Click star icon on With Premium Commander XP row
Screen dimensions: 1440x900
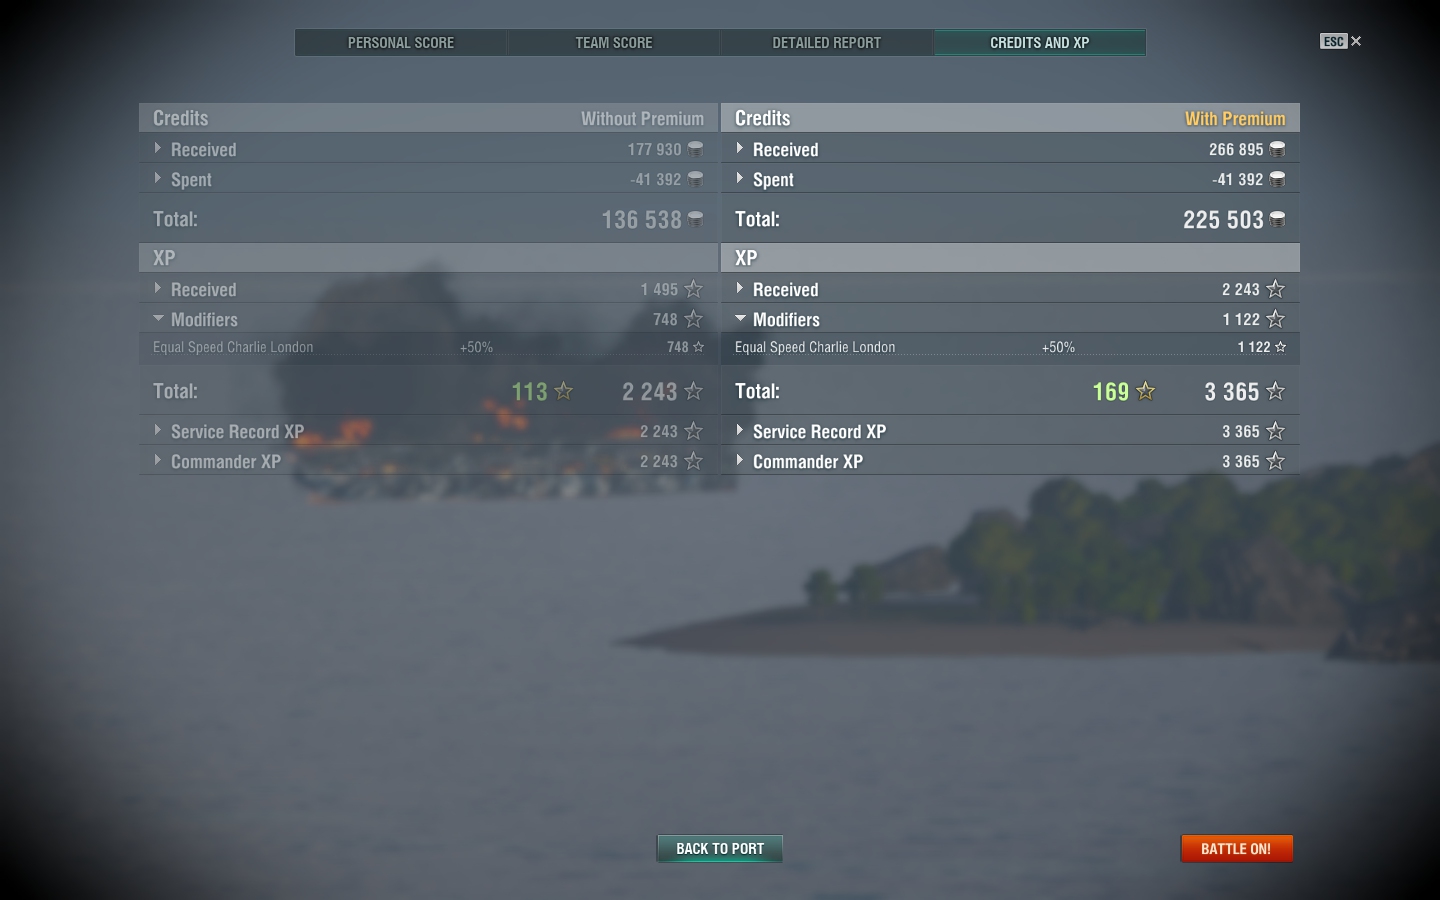click(x=1275, y=461)
